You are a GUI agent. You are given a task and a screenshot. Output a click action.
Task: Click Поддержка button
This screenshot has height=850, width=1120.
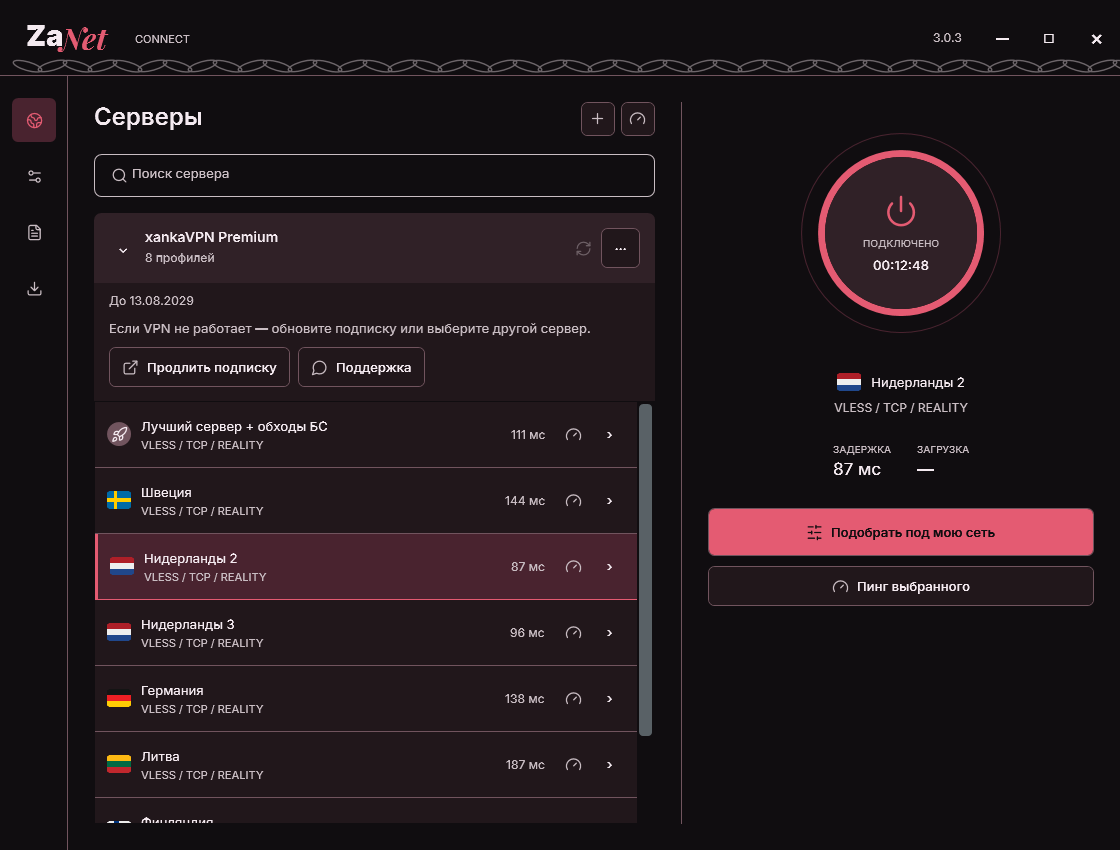pyautogui.click(x=361, y=367)
